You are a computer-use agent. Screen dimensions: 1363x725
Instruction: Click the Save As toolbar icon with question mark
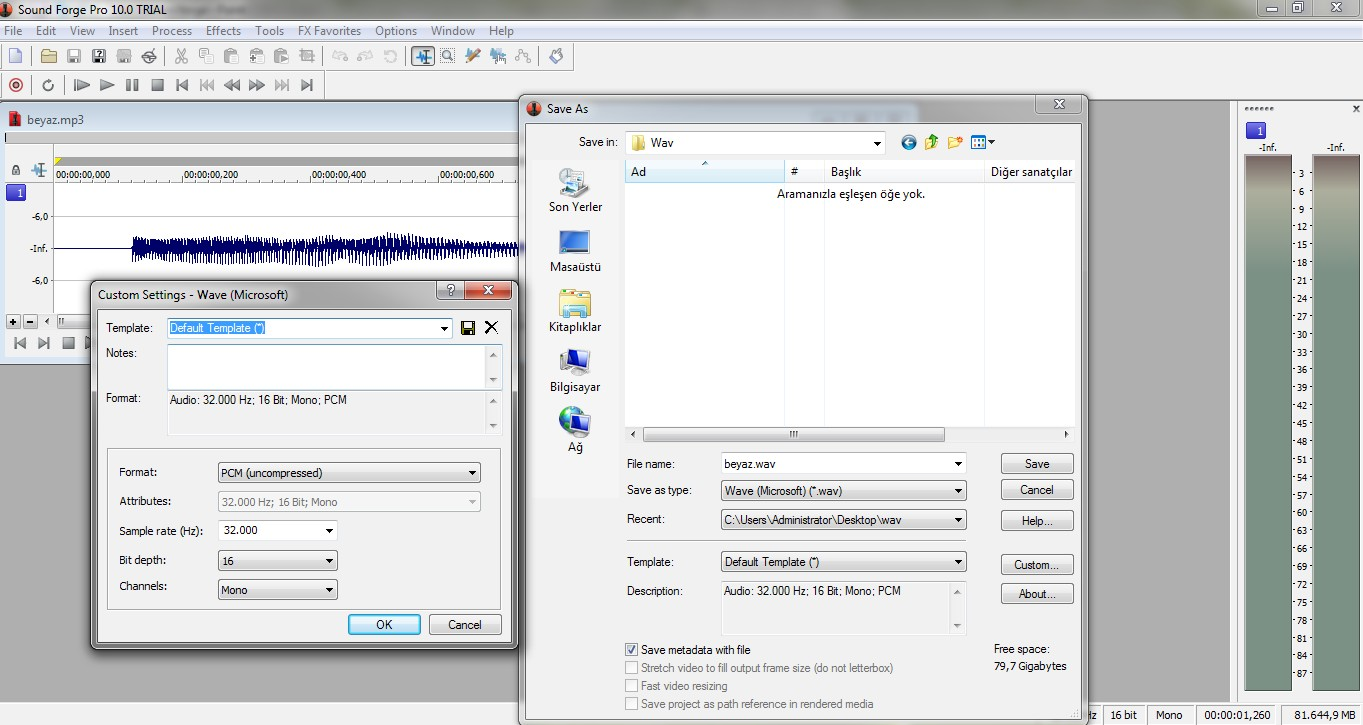99,56
